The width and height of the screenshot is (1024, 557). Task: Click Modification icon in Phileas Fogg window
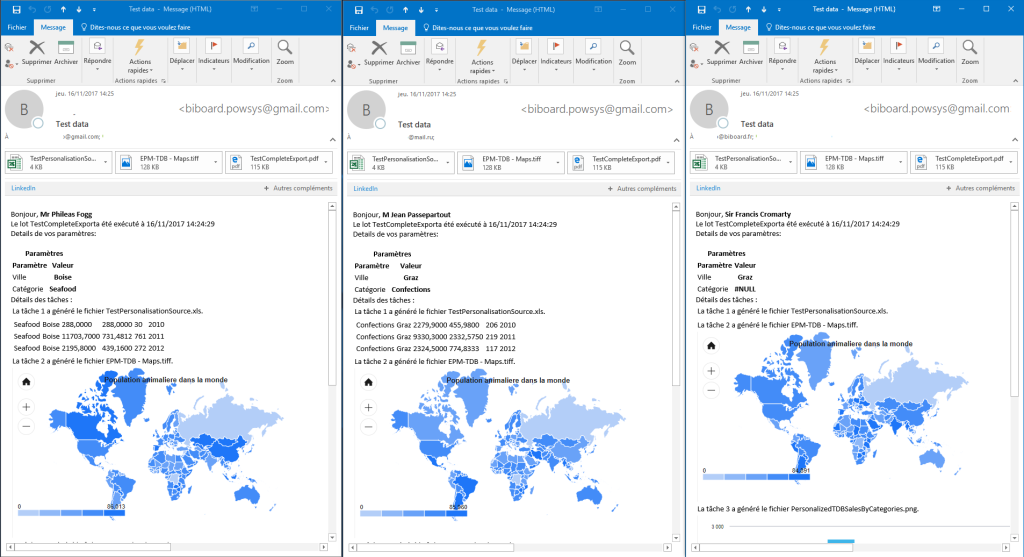(251, 46)
